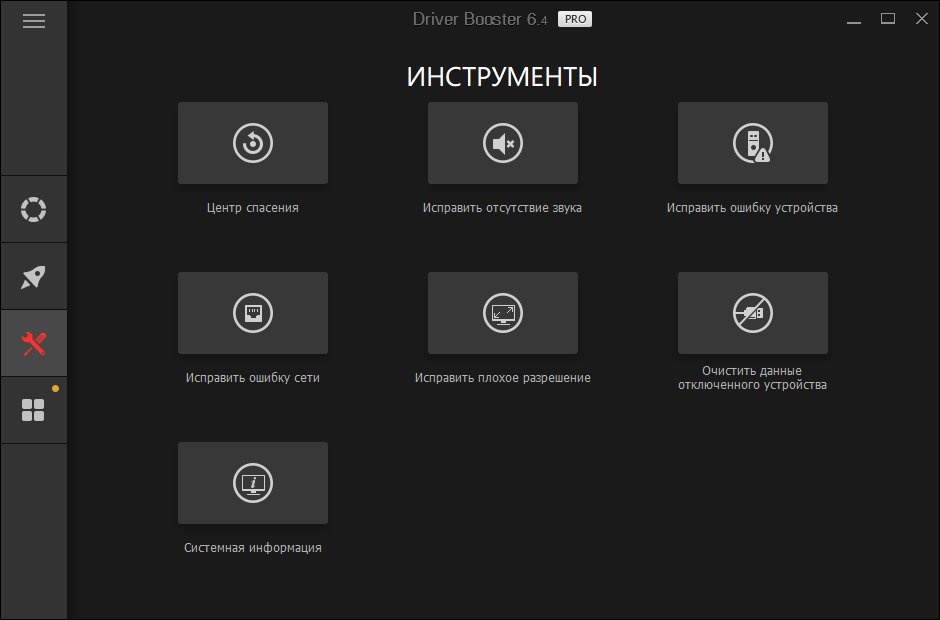
Task: Click the Исправить ошибку устройства label
Action: (752, 208)
